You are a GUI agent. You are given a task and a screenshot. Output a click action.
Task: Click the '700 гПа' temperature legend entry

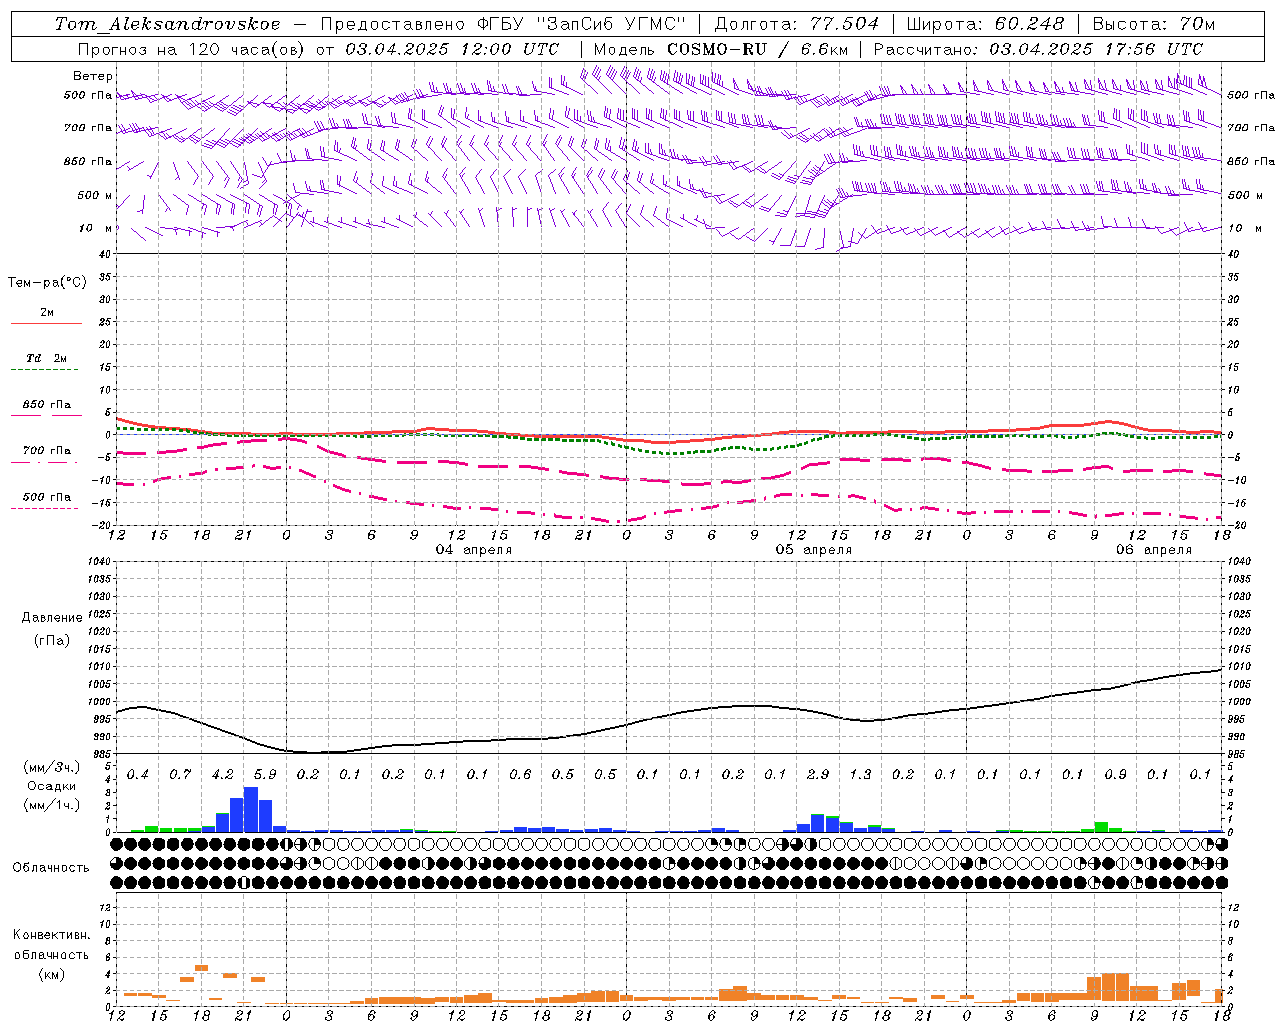[x=47, y=450]
